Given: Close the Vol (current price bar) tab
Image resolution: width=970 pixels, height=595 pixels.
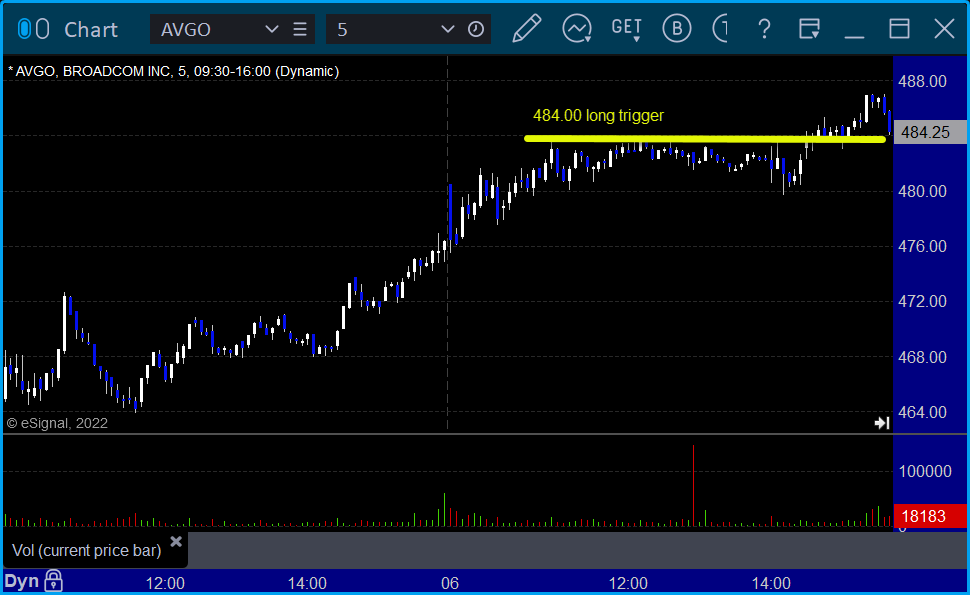Looking at the screenshot, I should tap(176, 542).
